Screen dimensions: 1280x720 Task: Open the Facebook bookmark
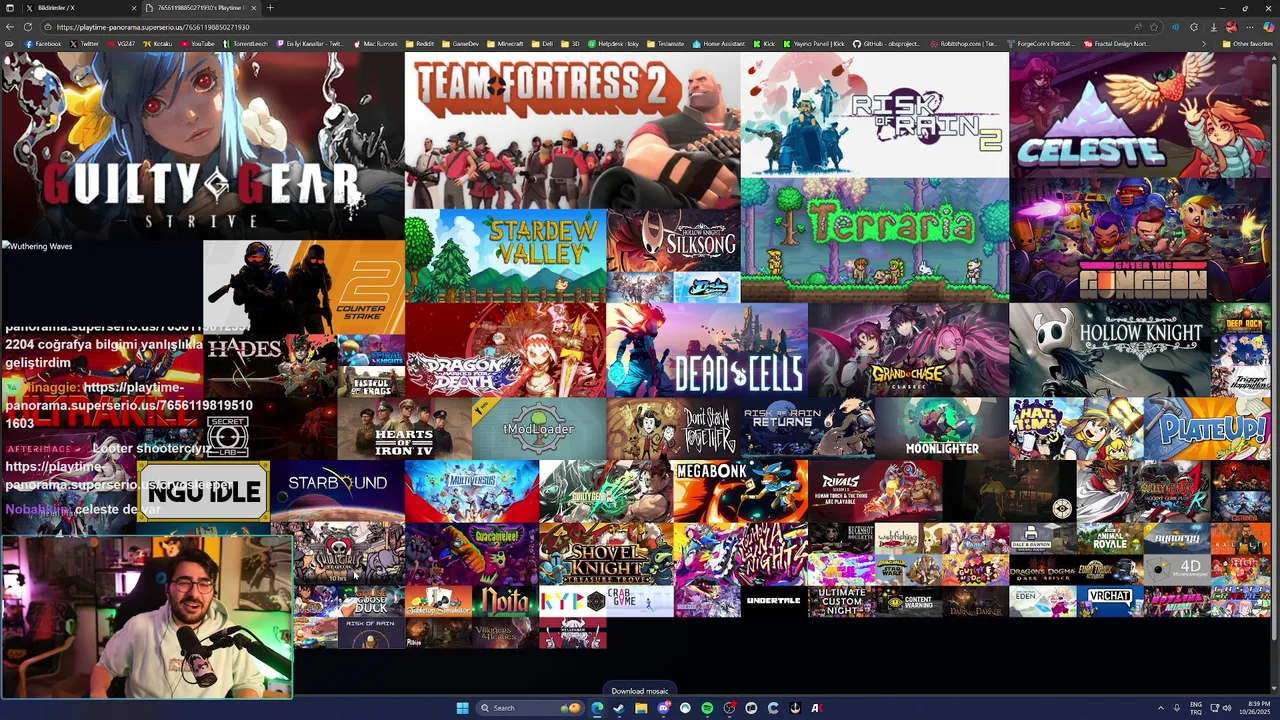42,44
